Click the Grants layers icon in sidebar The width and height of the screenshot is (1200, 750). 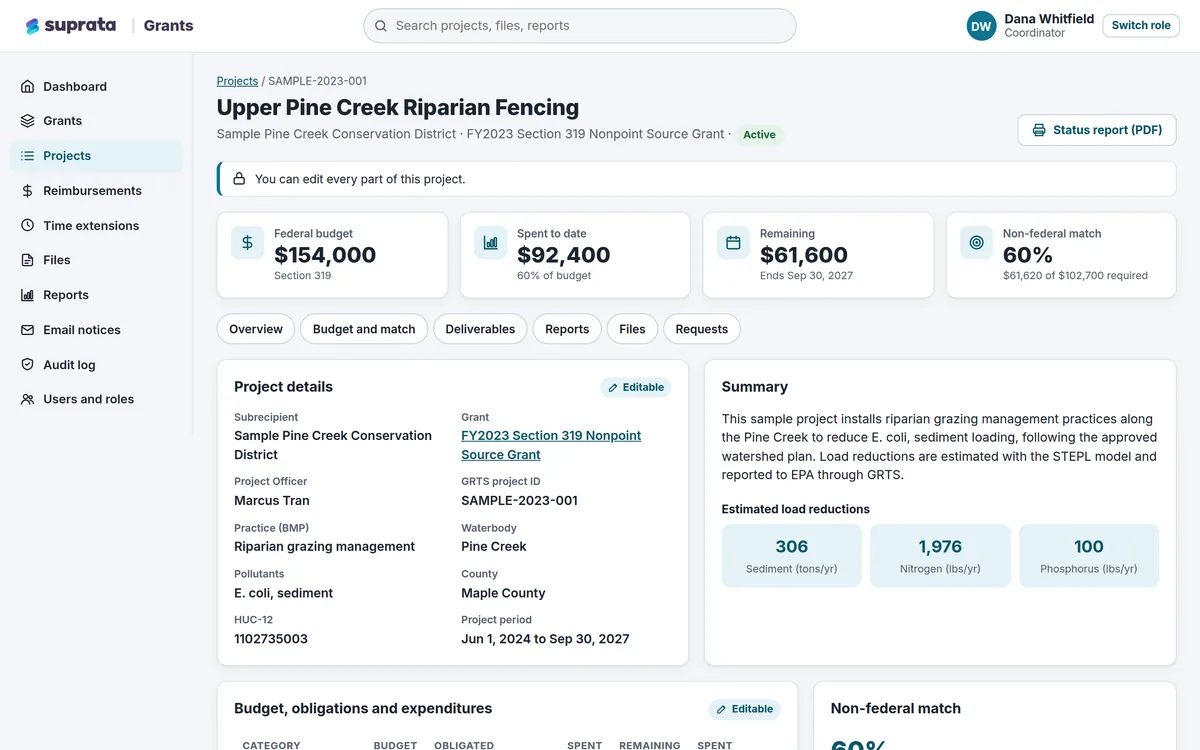(27, 121)
